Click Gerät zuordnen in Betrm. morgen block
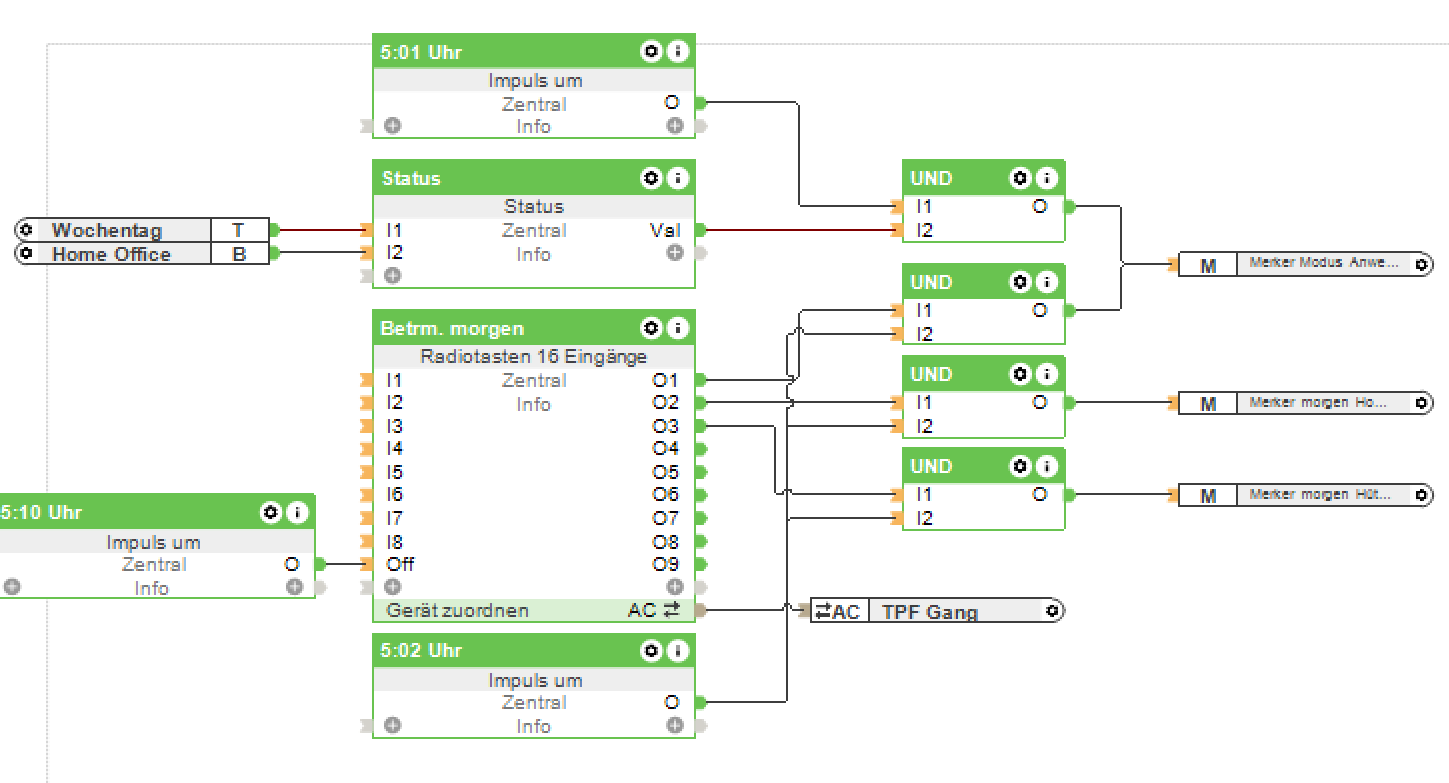 [x=458, y=610]
